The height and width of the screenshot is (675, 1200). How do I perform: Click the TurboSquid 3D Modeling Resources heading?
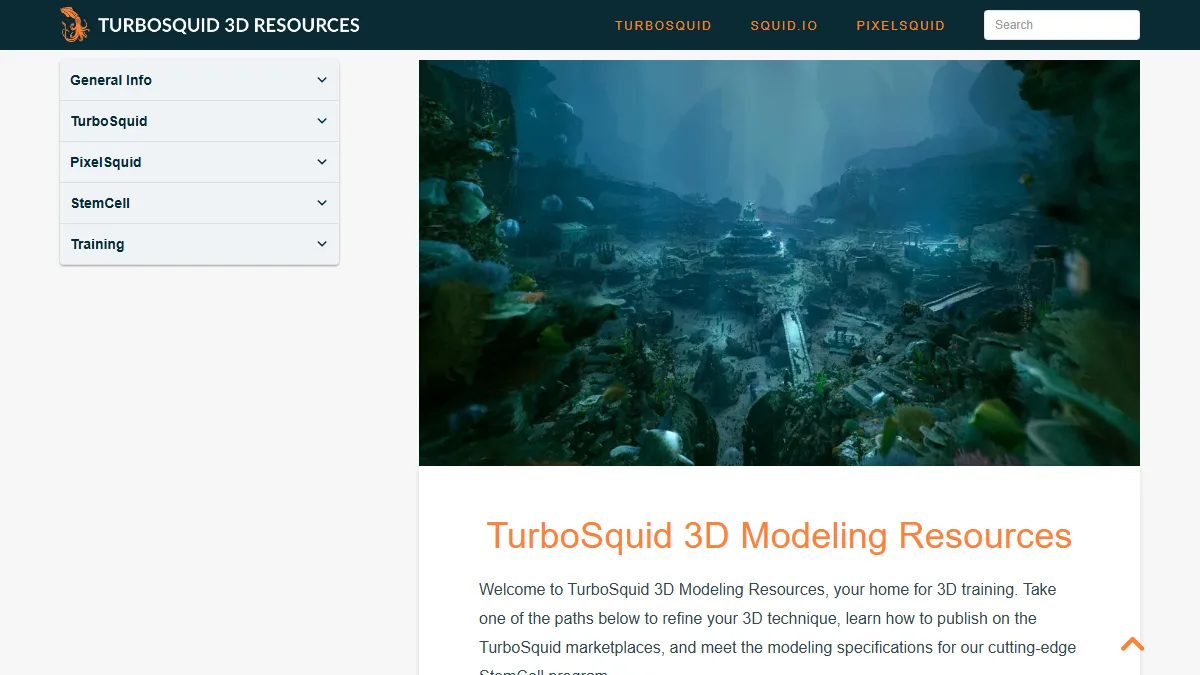(779, 536)
